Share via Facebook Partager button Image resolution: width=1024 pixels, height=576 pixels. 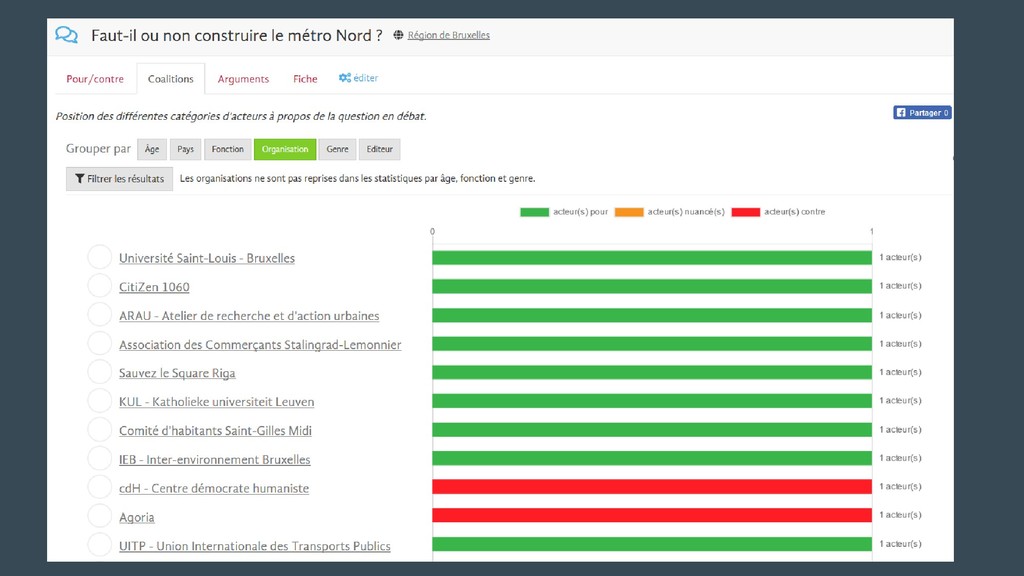point(922,113)
